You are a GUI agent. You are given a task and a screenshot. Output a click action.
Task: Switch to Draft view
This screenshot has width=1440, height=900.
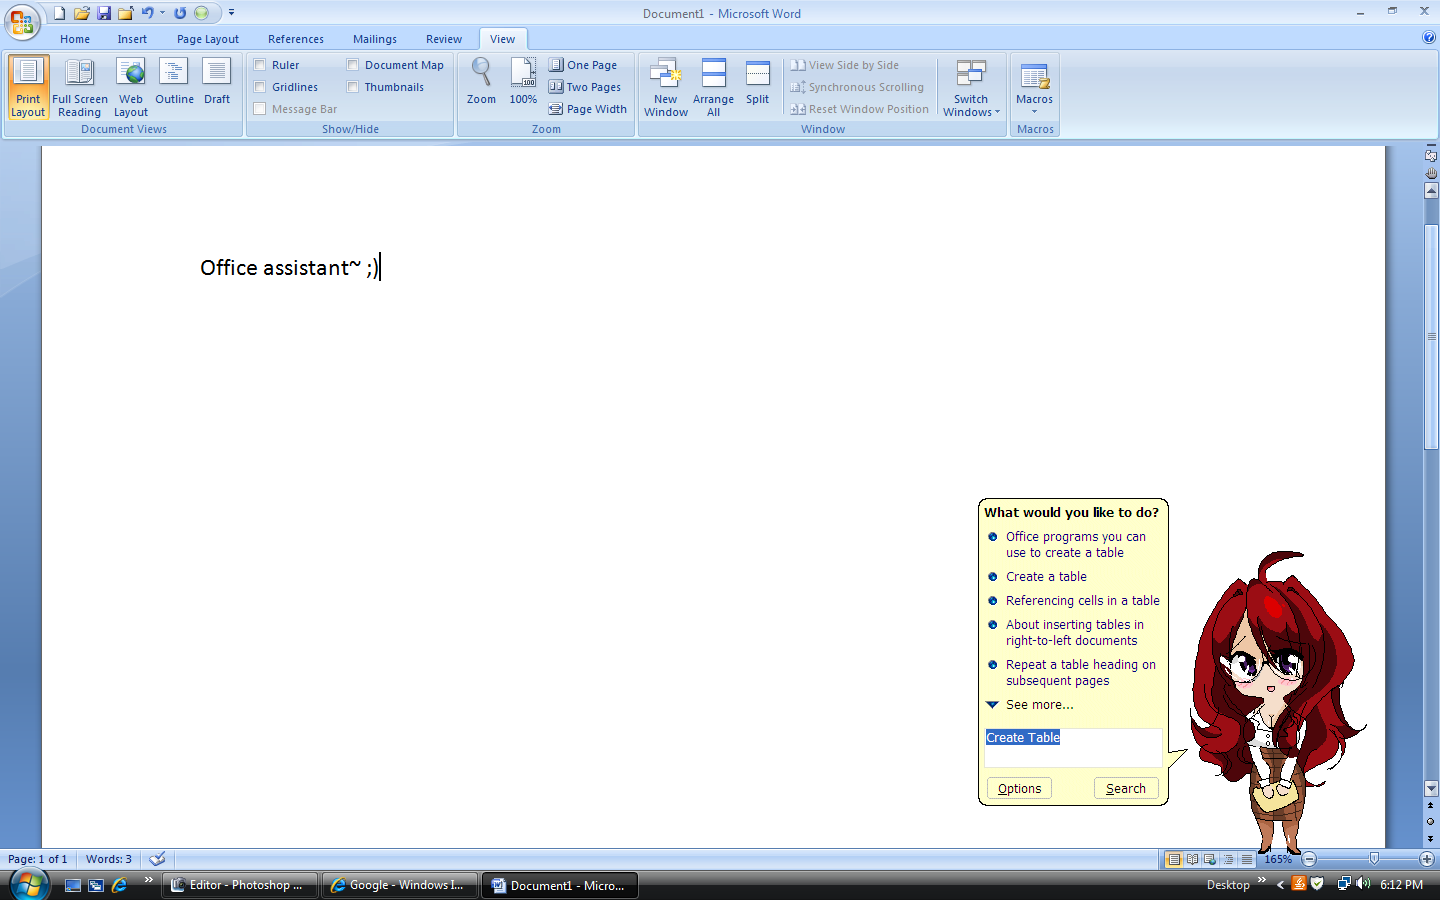click(x=217, y=82)
